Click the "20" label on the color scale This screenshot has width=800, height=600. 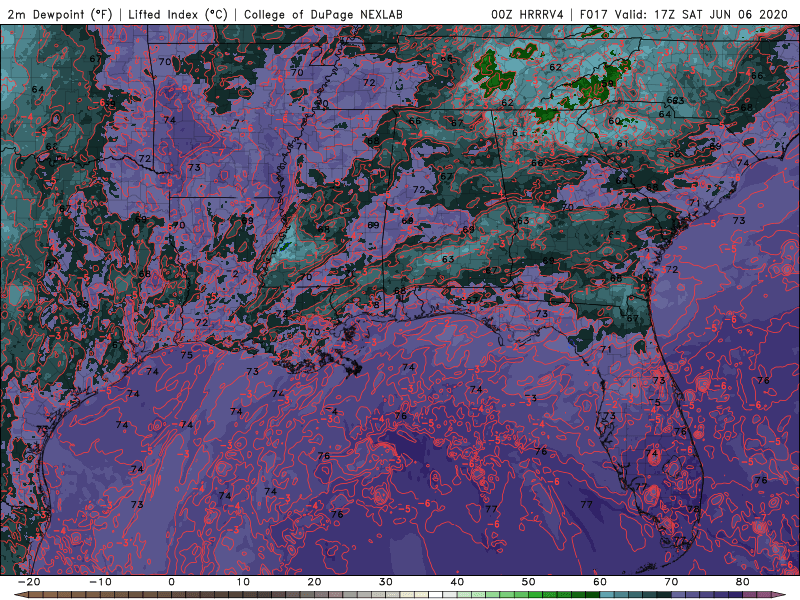314,582
